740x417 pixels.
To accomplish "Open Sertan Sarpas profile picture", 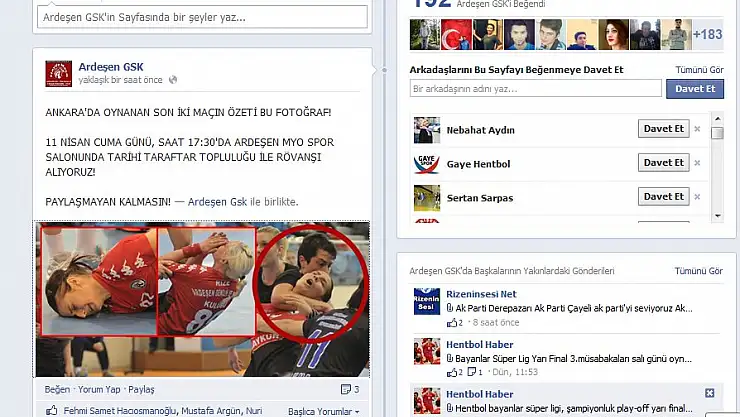I will click(427, 198).
